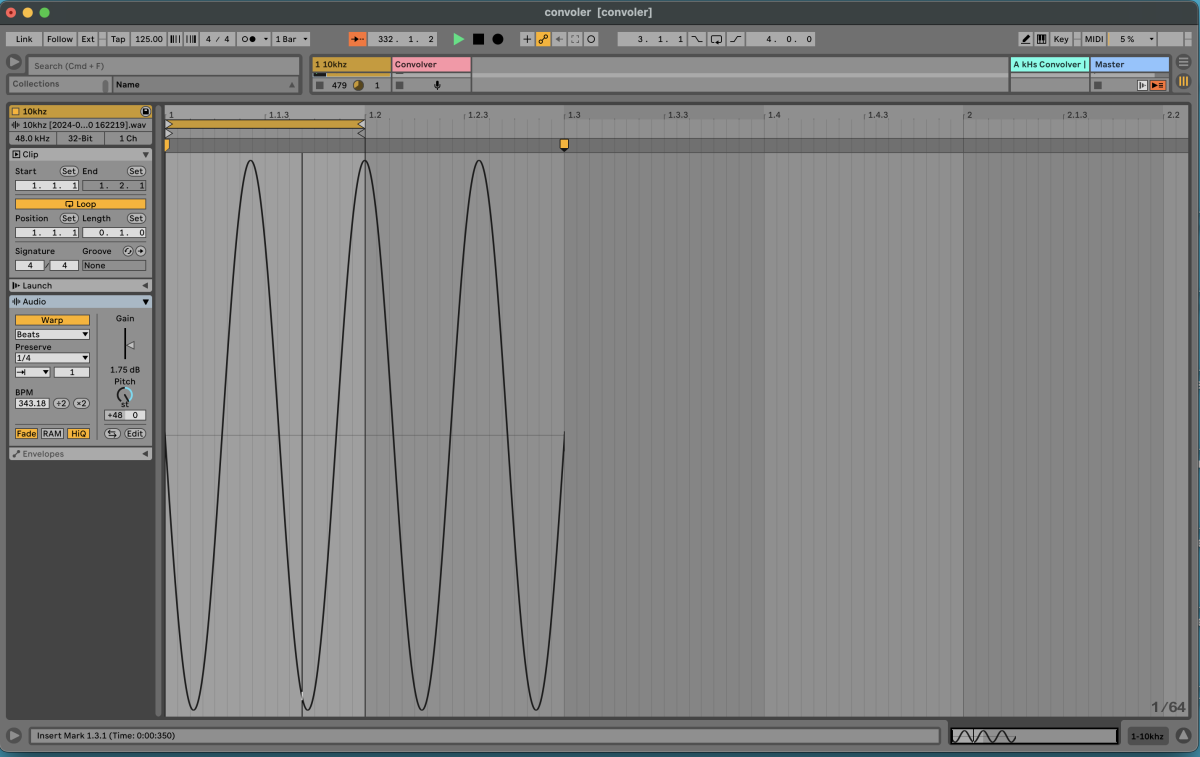Click the 10khz track stop button

pos(320,85)
